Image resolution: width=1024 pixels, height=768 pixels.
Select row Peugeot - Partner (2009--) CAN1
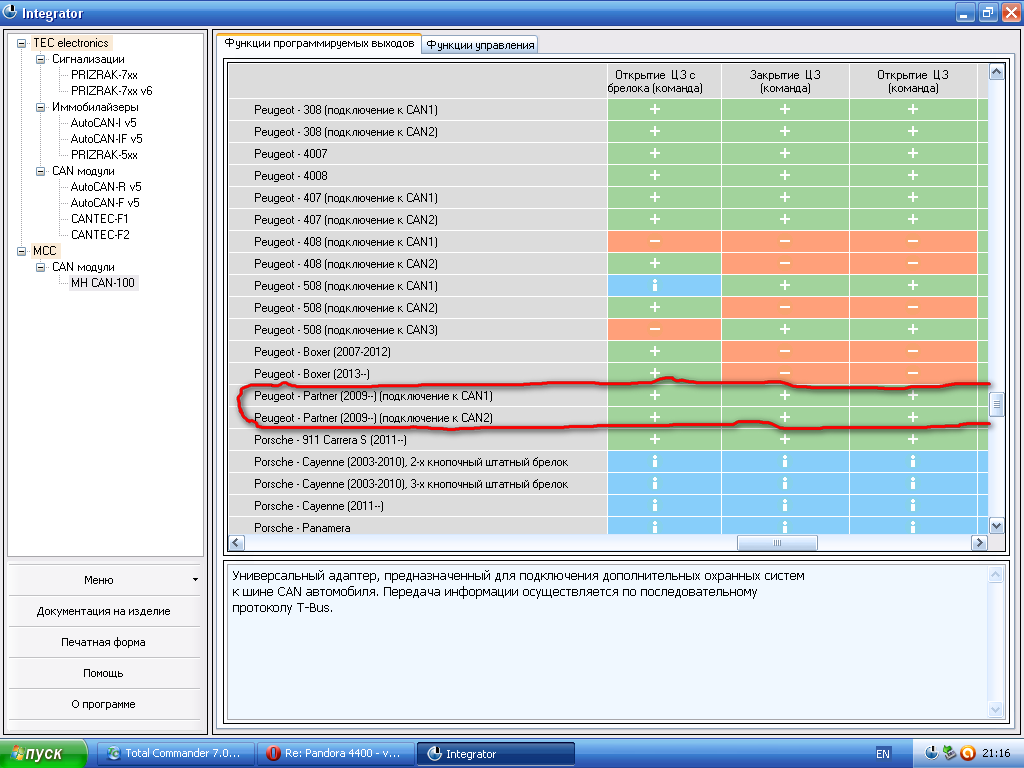tap(418, 396)
